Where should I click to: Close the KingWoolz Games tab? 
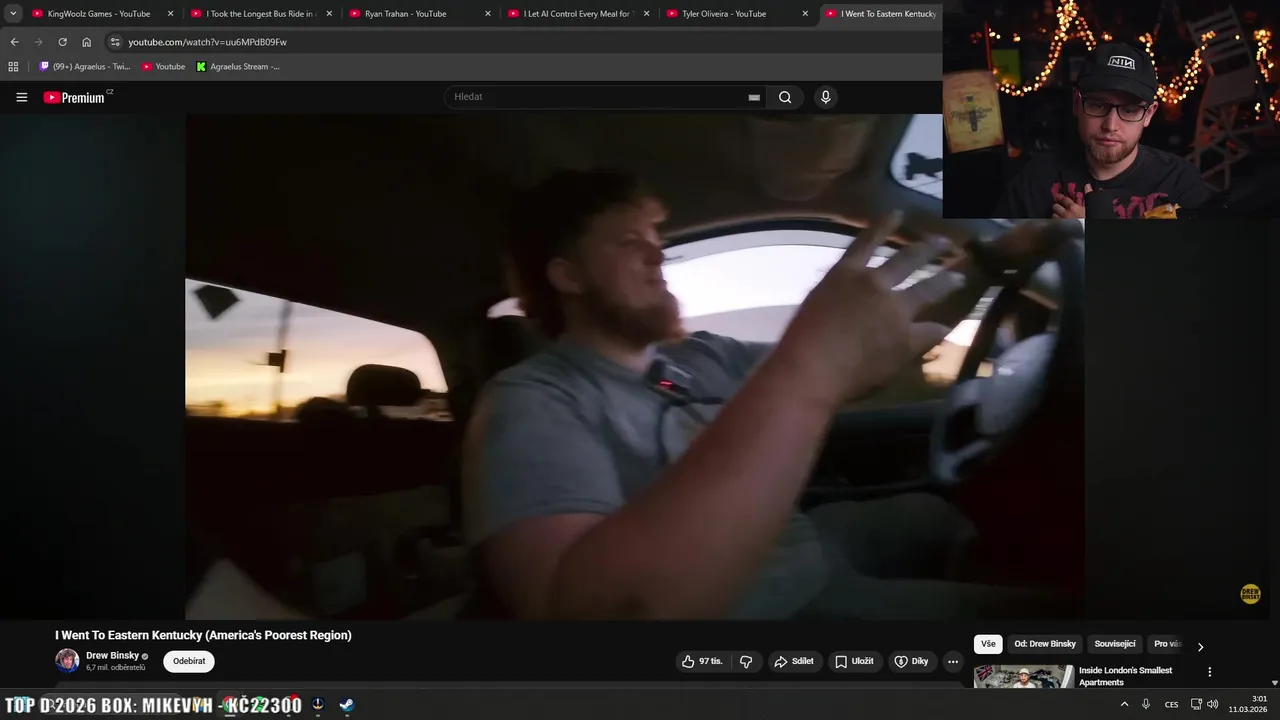pos(170,14)
